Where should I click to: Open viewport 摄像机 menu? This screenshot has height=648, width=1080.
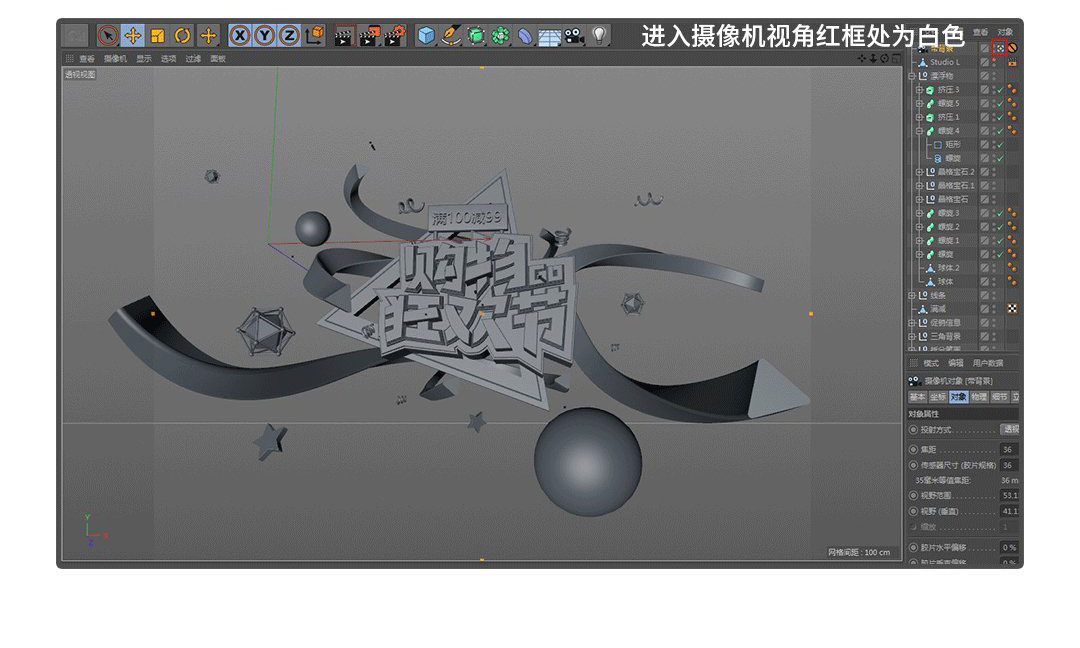pos(115,59)
